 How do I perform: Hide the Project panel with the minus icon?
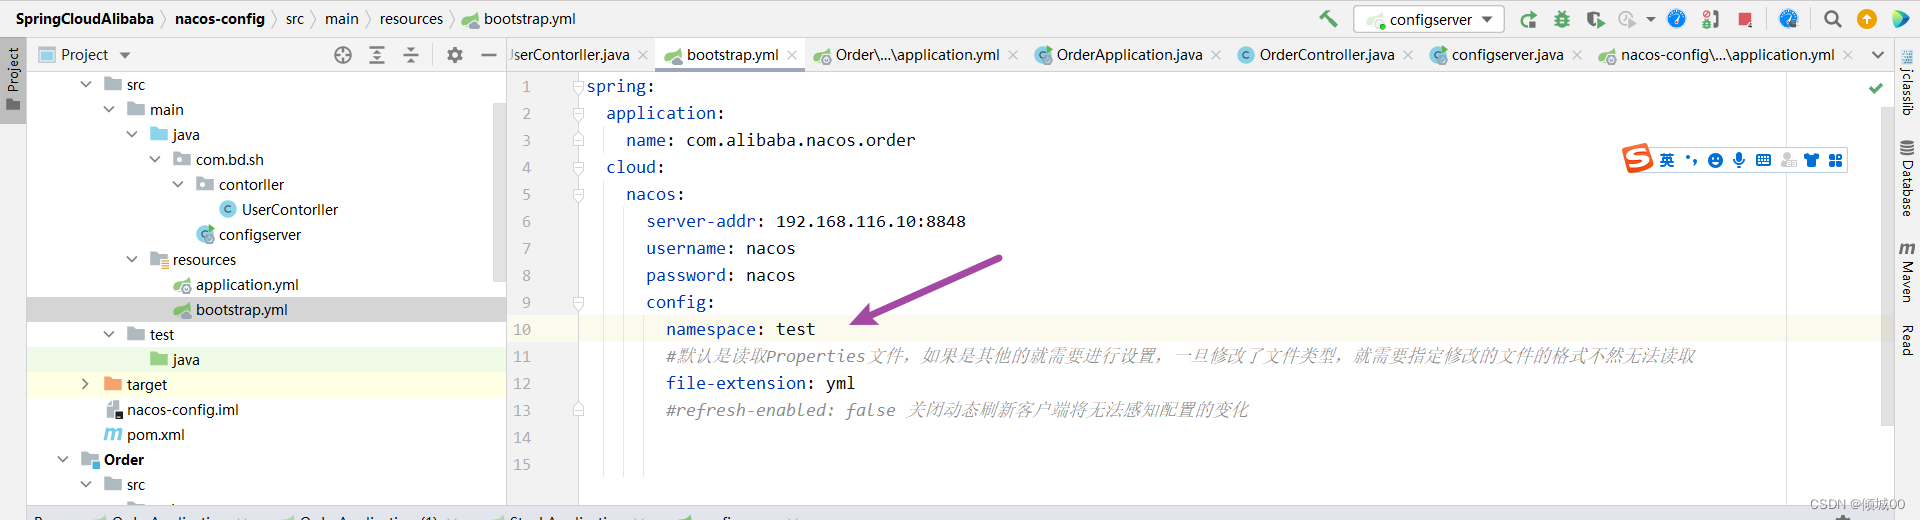click(x=488, y=55)
